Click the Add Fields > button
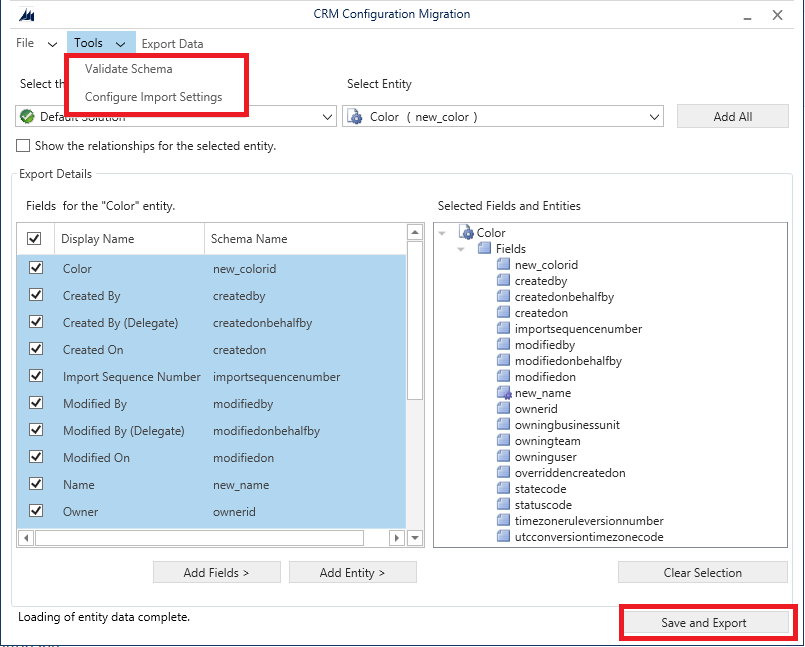The width and height of the screenshot is (805, 647). tap(216, 573)
